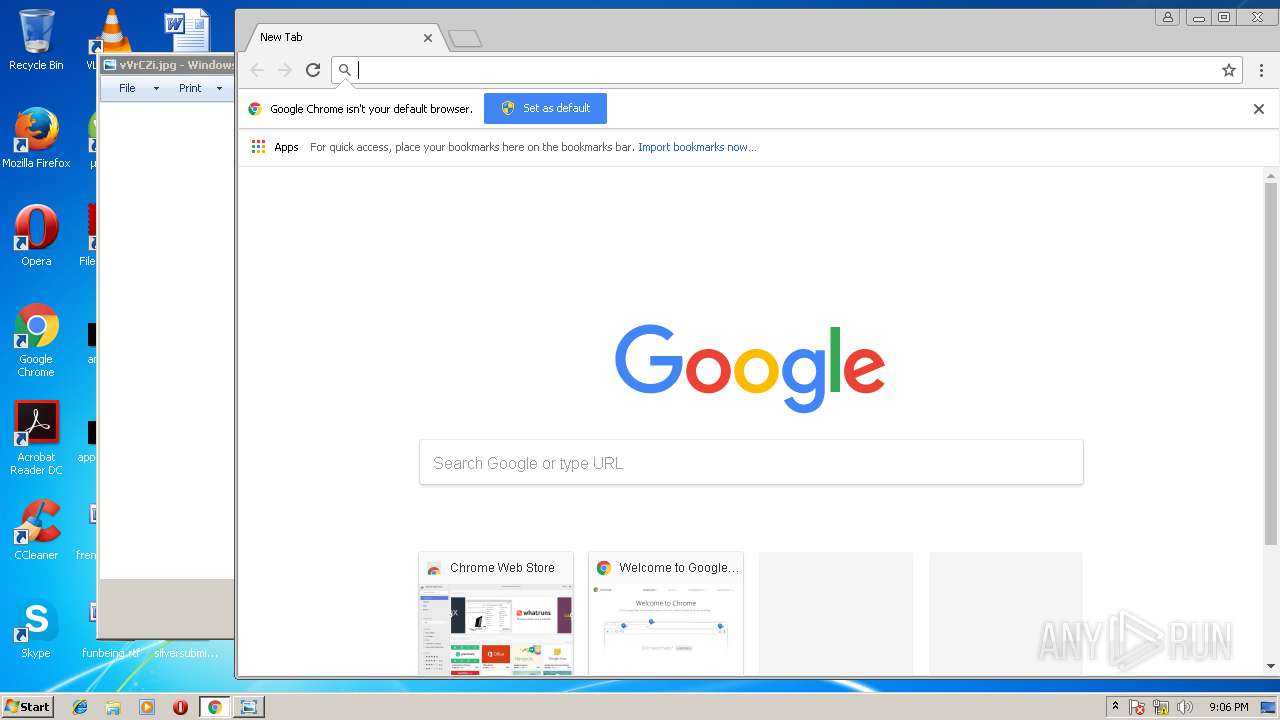
Task: Go back in Chrome
Action: [257, 70]
